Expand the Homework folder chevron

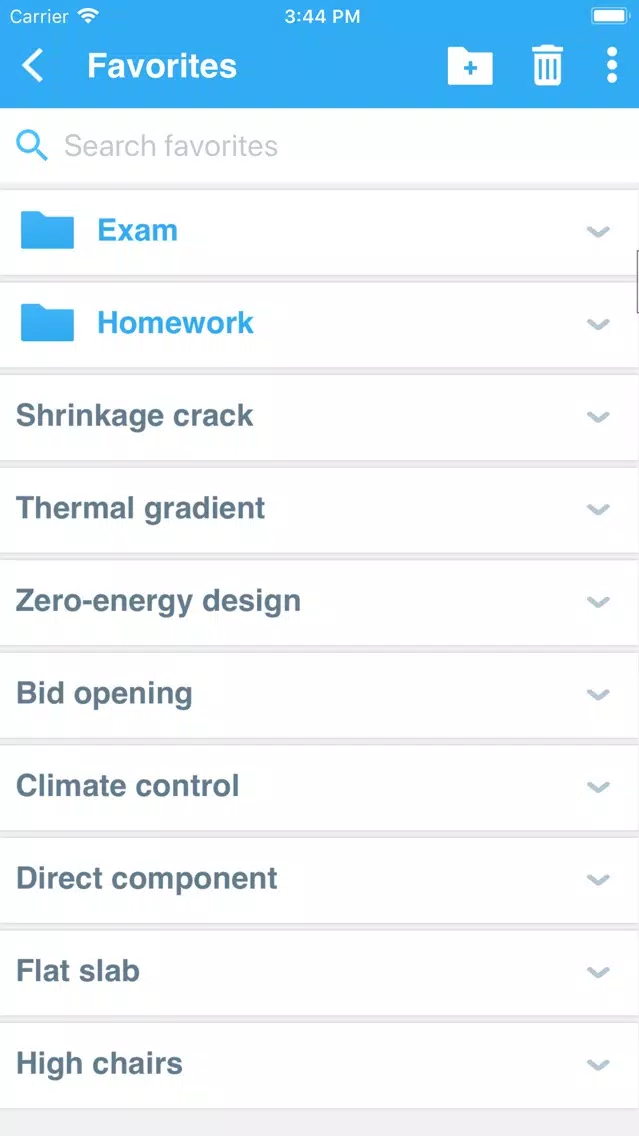coord(598,325)
